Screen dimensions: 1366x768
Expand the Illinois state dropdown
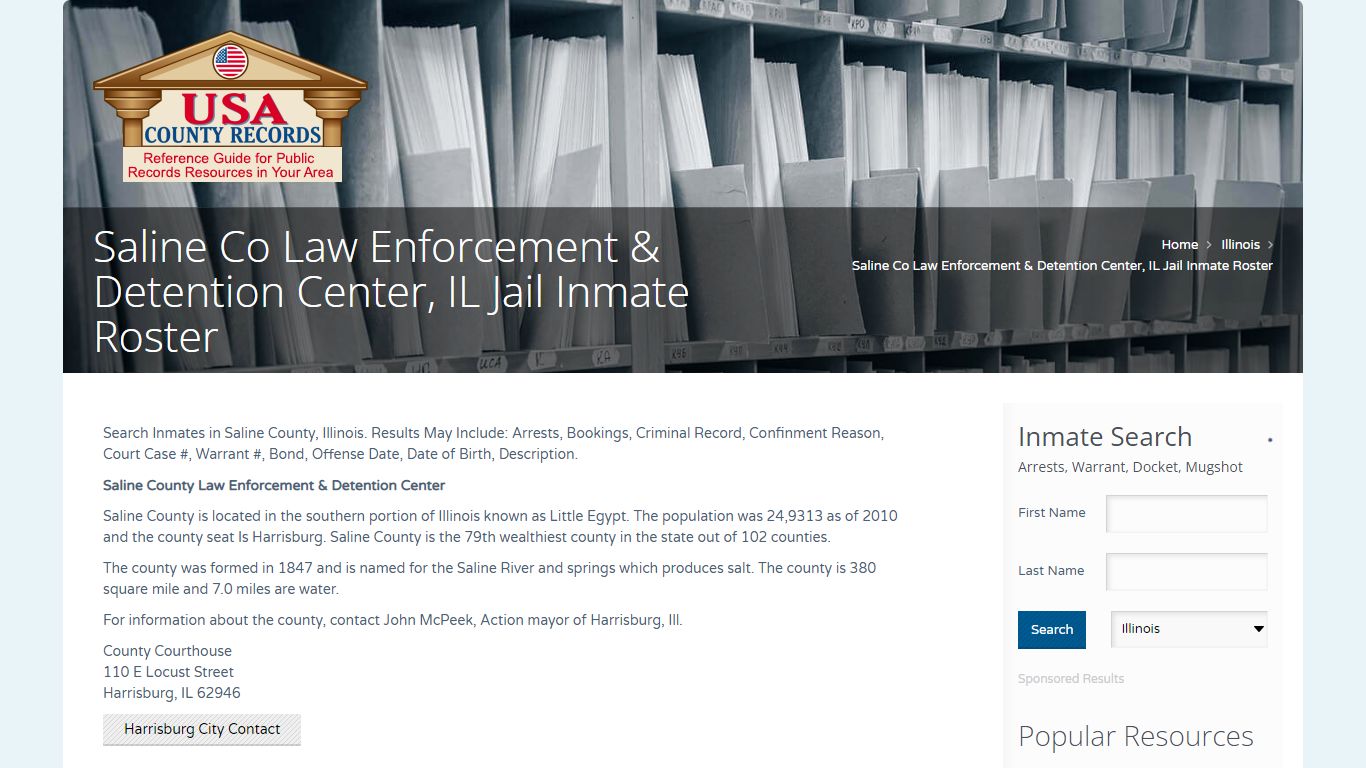pos(1189,629)
